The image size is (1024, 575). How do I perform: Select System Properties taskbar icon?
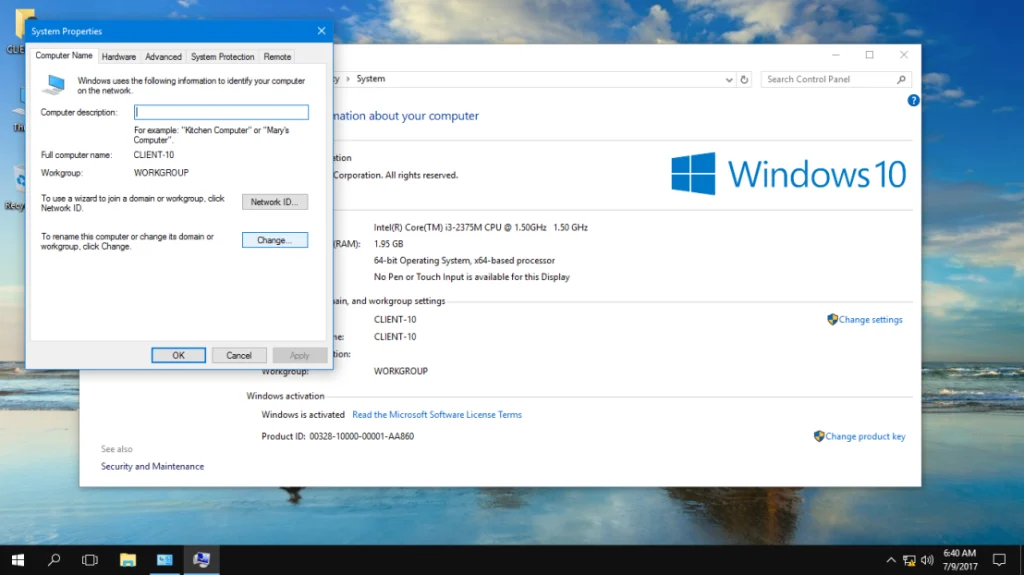click(202, 560)
